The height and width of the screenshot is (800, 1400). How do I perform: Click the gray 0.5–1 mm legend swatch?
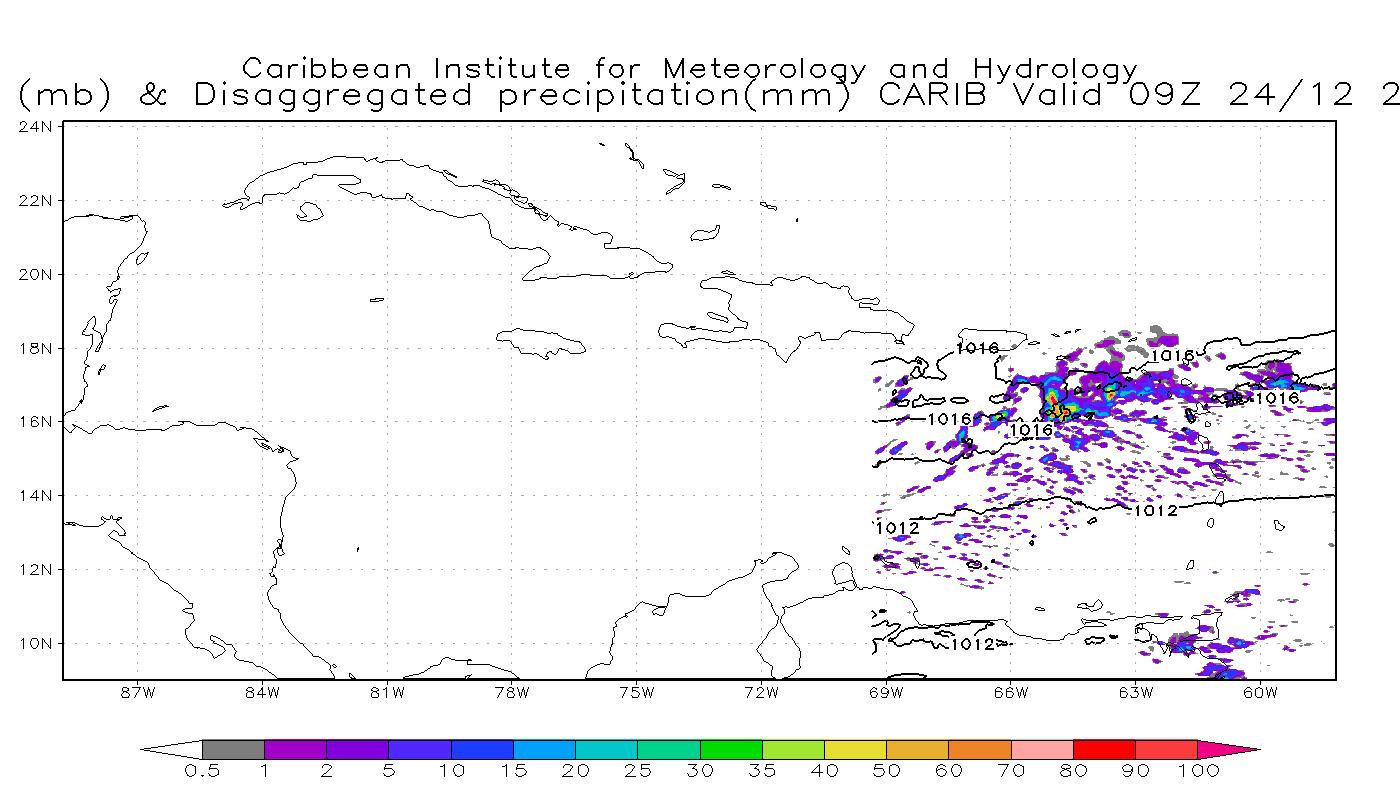pos(233,749)
